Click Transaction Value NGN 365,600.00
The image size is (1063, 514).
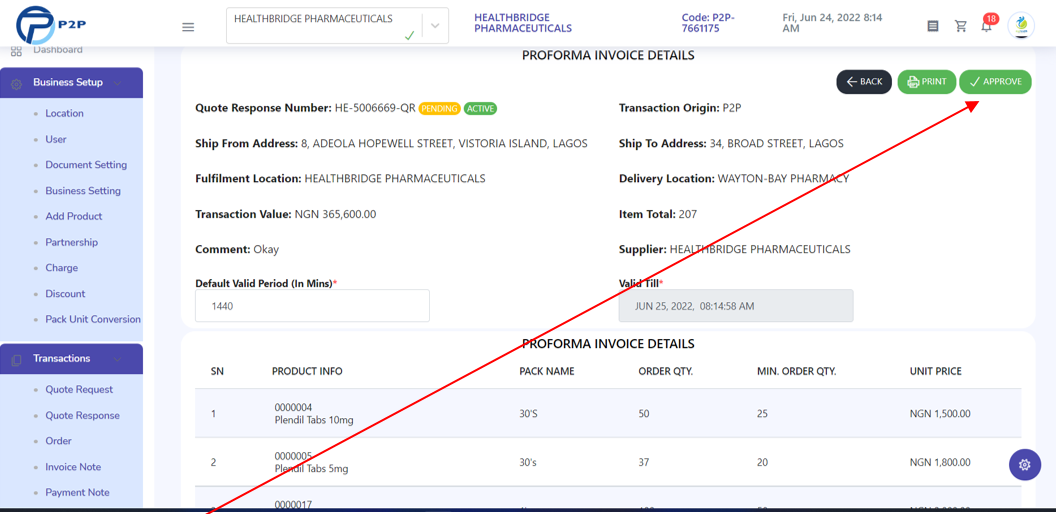[335, 214]
